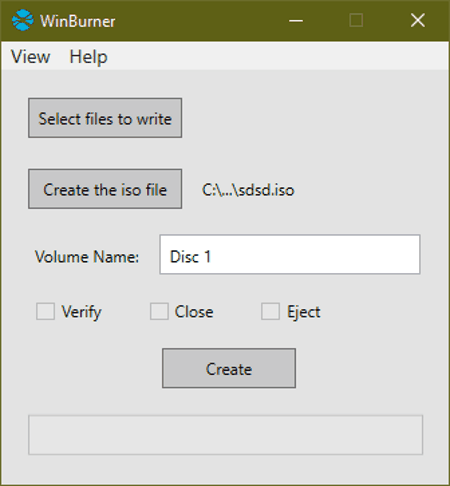Click the WinBurner app icon in title bar

click(23, 21)
